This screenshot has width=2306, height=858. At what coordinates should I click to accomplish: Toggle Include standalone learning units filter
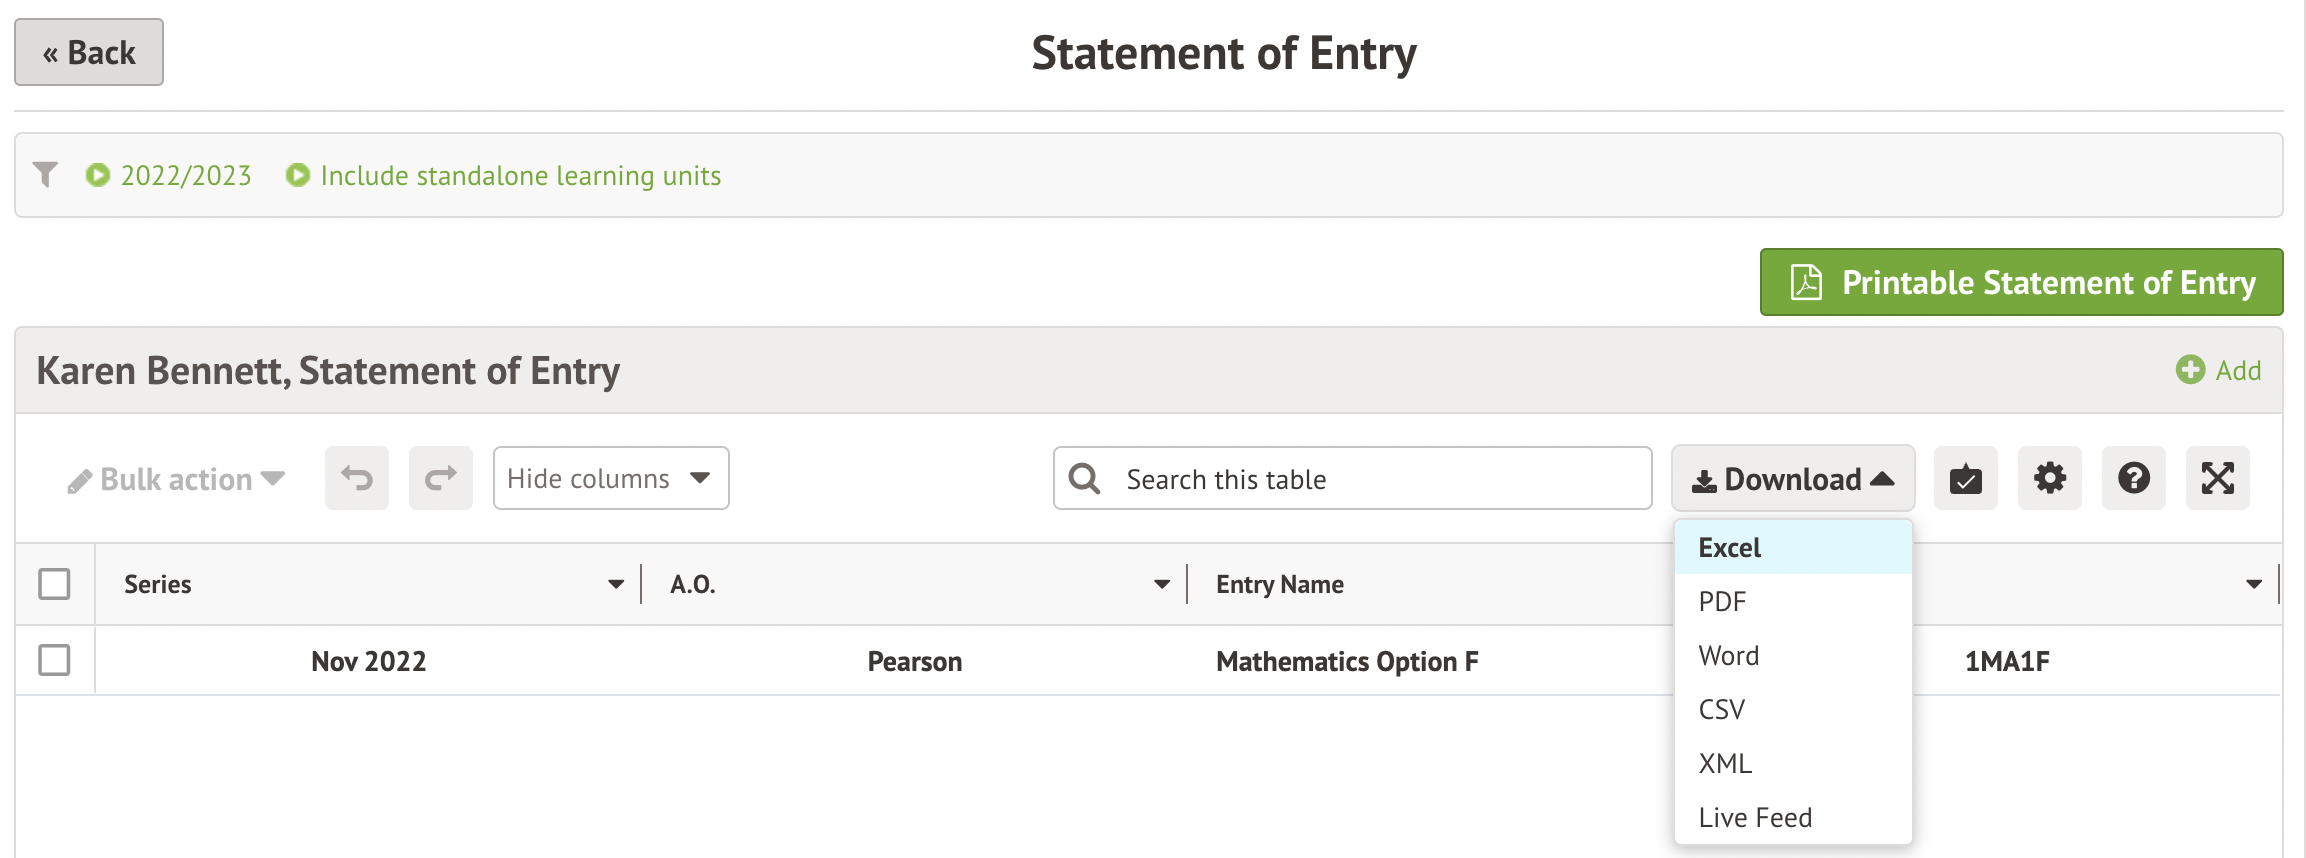pyautogui.click(x=504, y=176)
